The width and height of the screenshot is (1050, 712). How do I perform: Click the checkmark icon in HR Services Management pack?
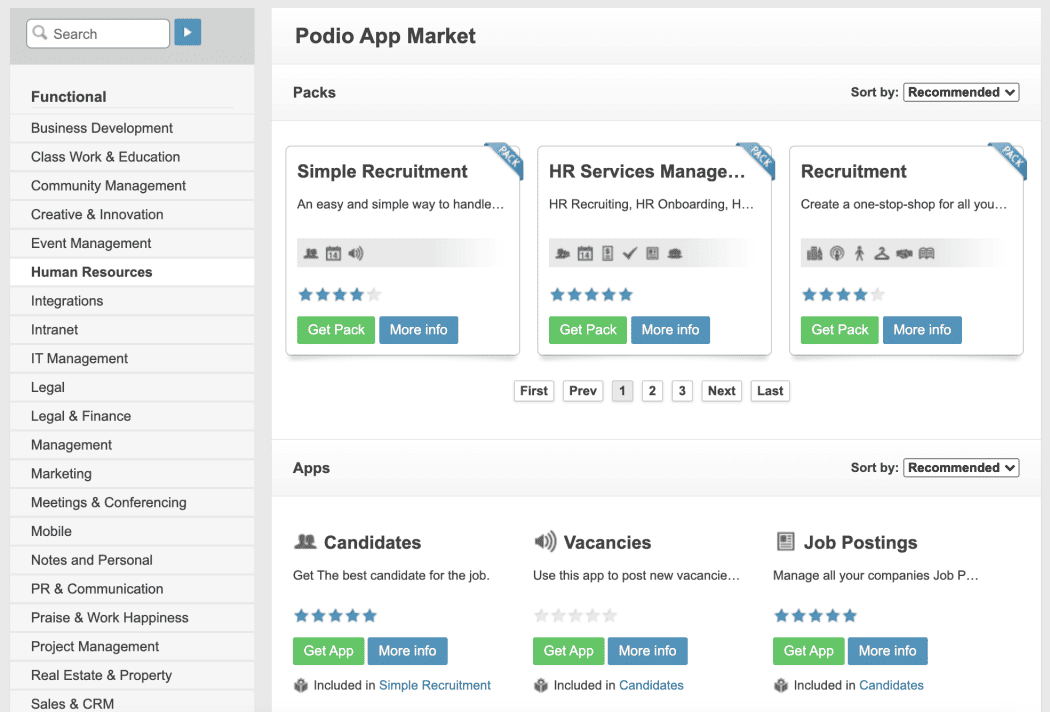630,253
